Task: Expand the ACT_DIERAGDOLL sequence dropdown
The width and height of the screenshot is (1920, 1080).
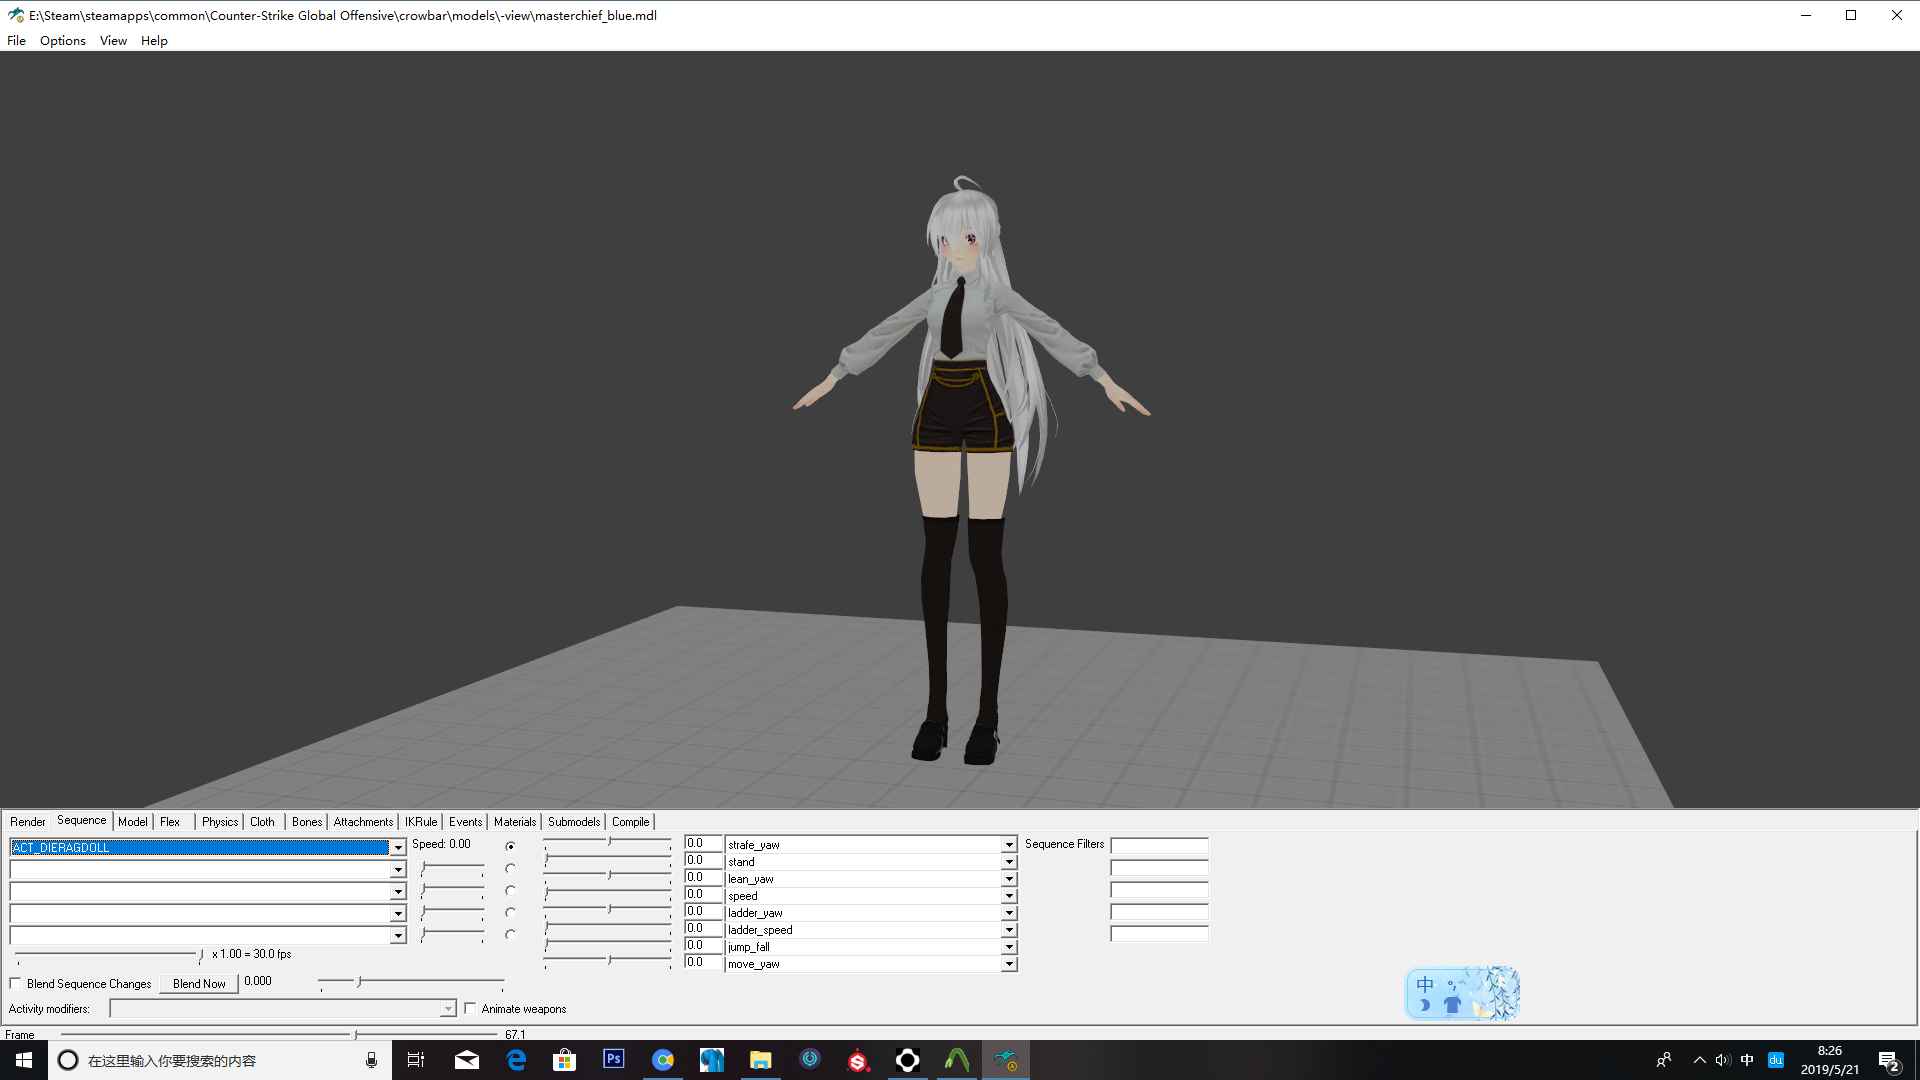Action: click(x=398, y=848)
